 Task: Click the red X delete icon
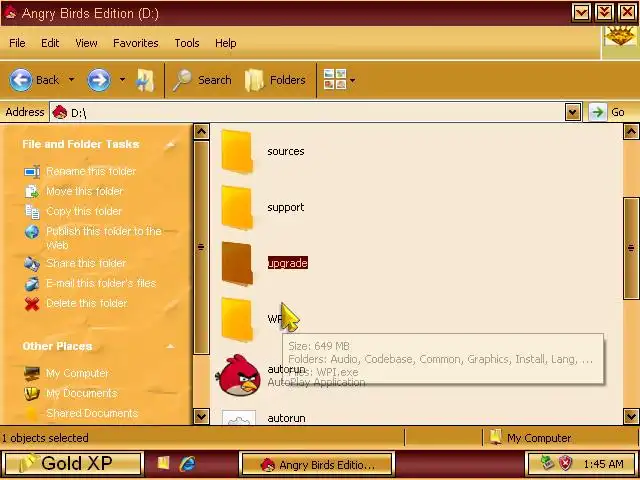[x=32, y=304]
